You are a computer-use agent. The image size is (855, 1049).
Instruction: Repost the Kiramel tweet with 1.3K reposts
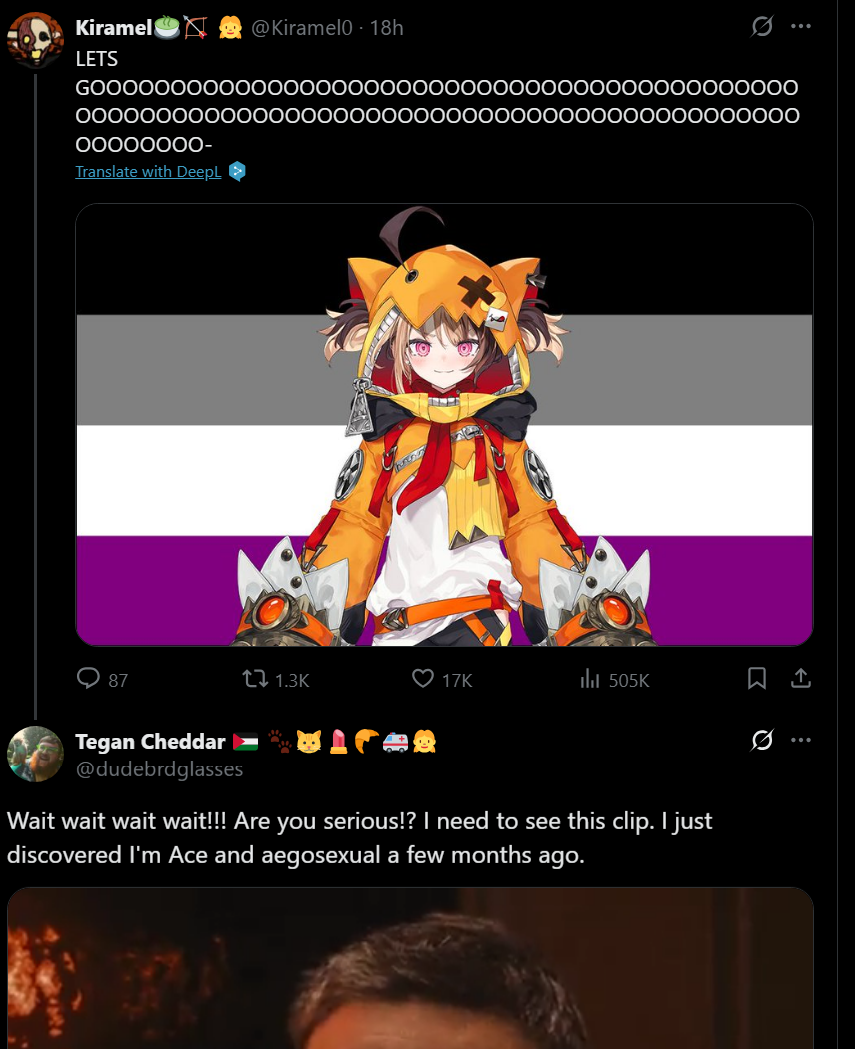tap(254, 679)
